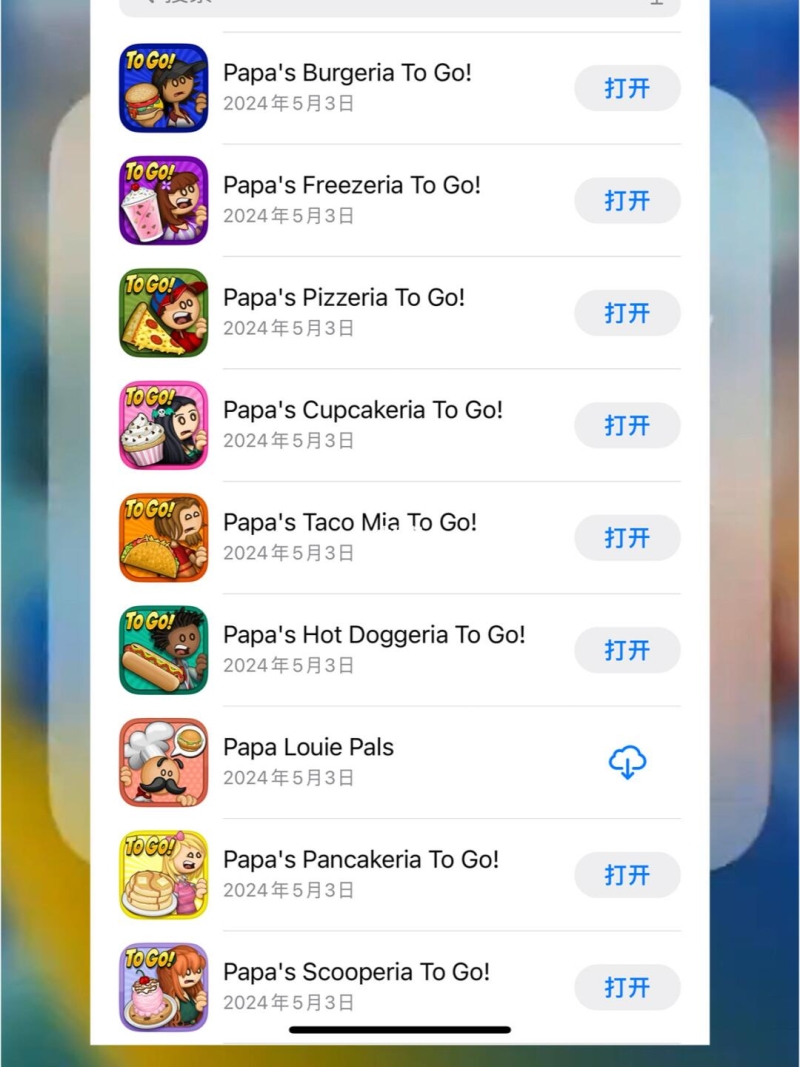800x1067 pixels.
Task: Open Papa's Burgeria To Go! with 打开 button
Action: coord(627,88)
